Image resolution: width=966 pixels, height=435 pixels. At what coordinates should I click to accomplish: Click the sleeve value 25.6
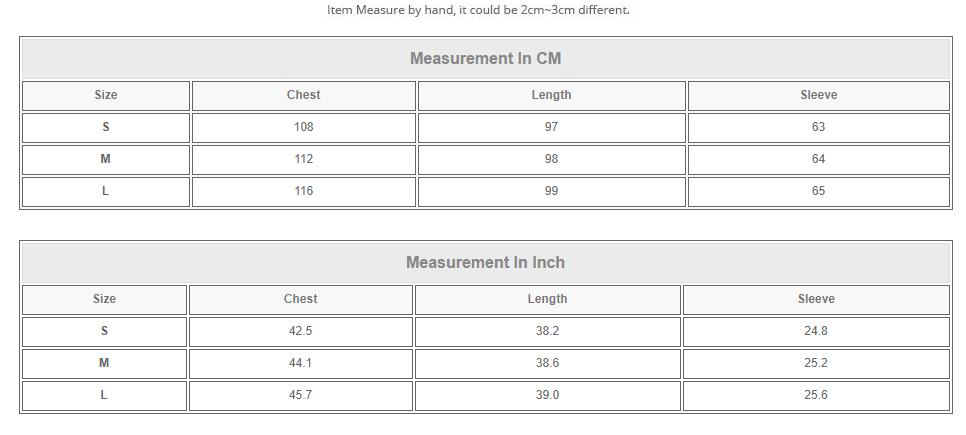point(816,395)
